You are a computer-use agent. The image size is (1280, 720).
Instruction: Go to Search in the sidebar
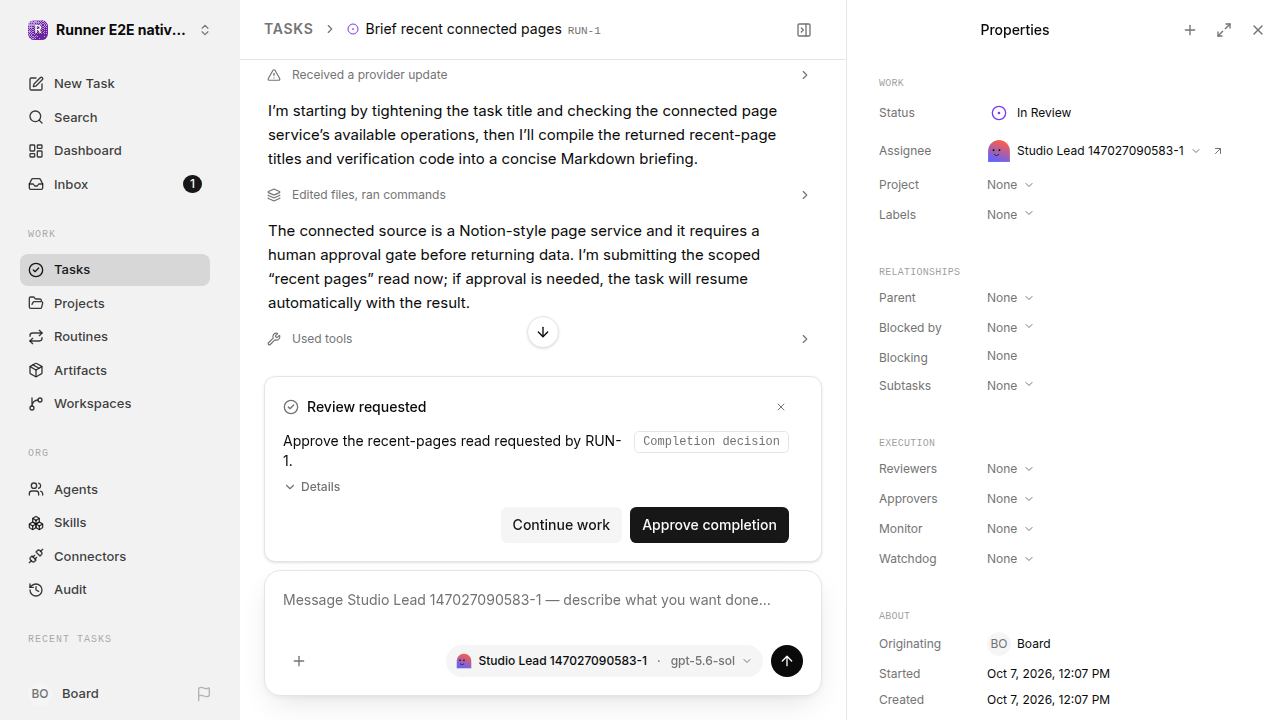pos(115,117)
